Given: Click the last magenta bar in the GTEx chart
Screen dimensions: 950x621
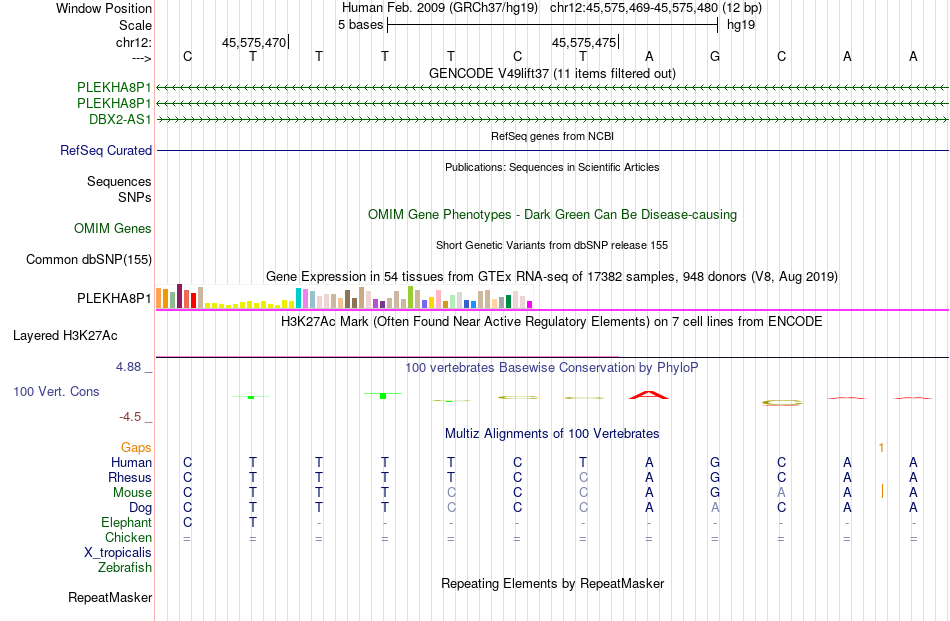Looking at the screenshot, I should coord(530,305).
